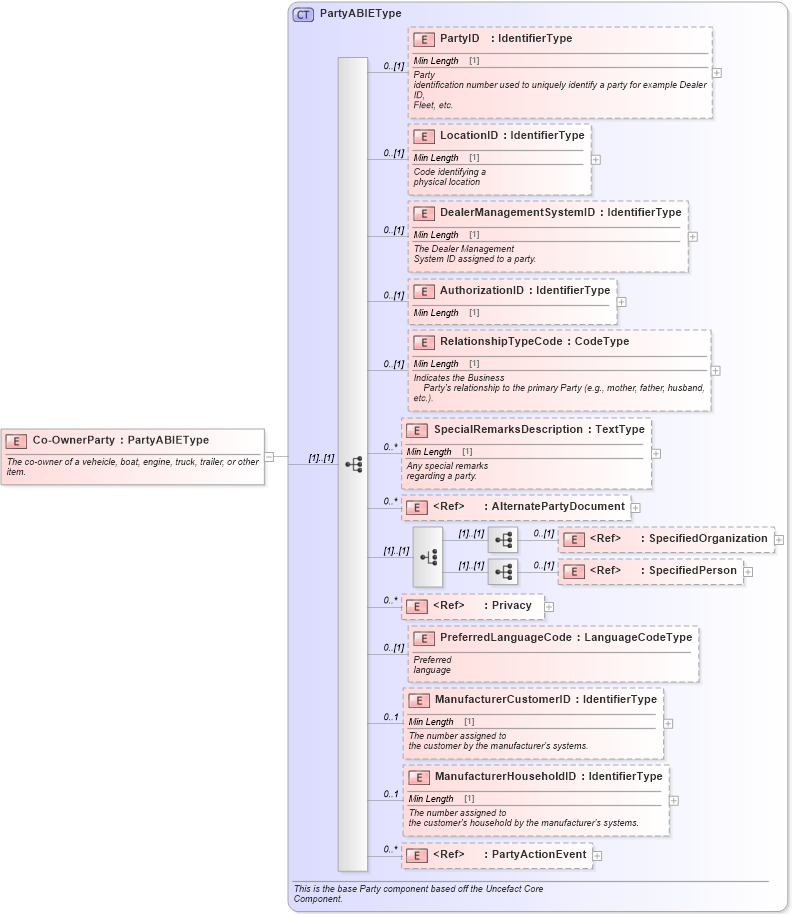The width and height of the screenshot is (792, 914).
Task: Click the AlternatePartyDocument reference name
Action: pos(558,507)
